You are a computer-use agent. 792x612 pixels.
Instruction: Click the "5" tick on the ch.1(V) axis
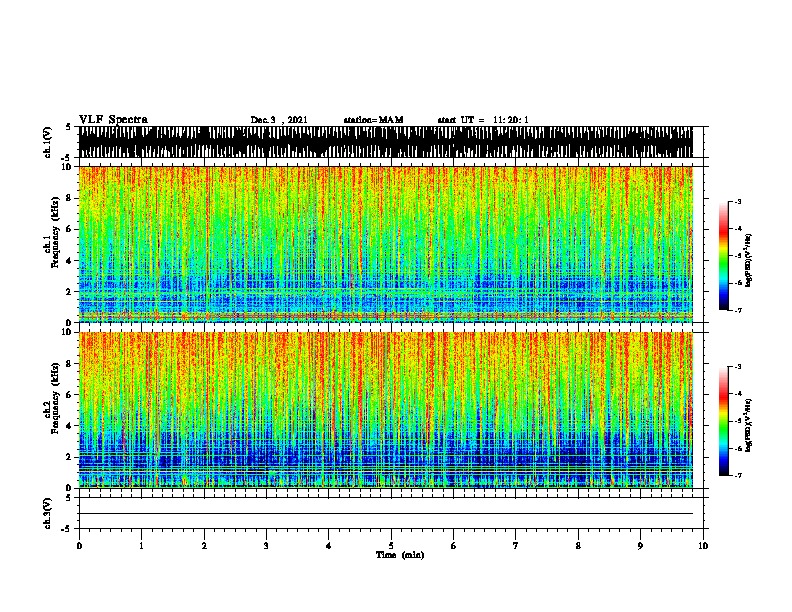click(x=70, y=127)
